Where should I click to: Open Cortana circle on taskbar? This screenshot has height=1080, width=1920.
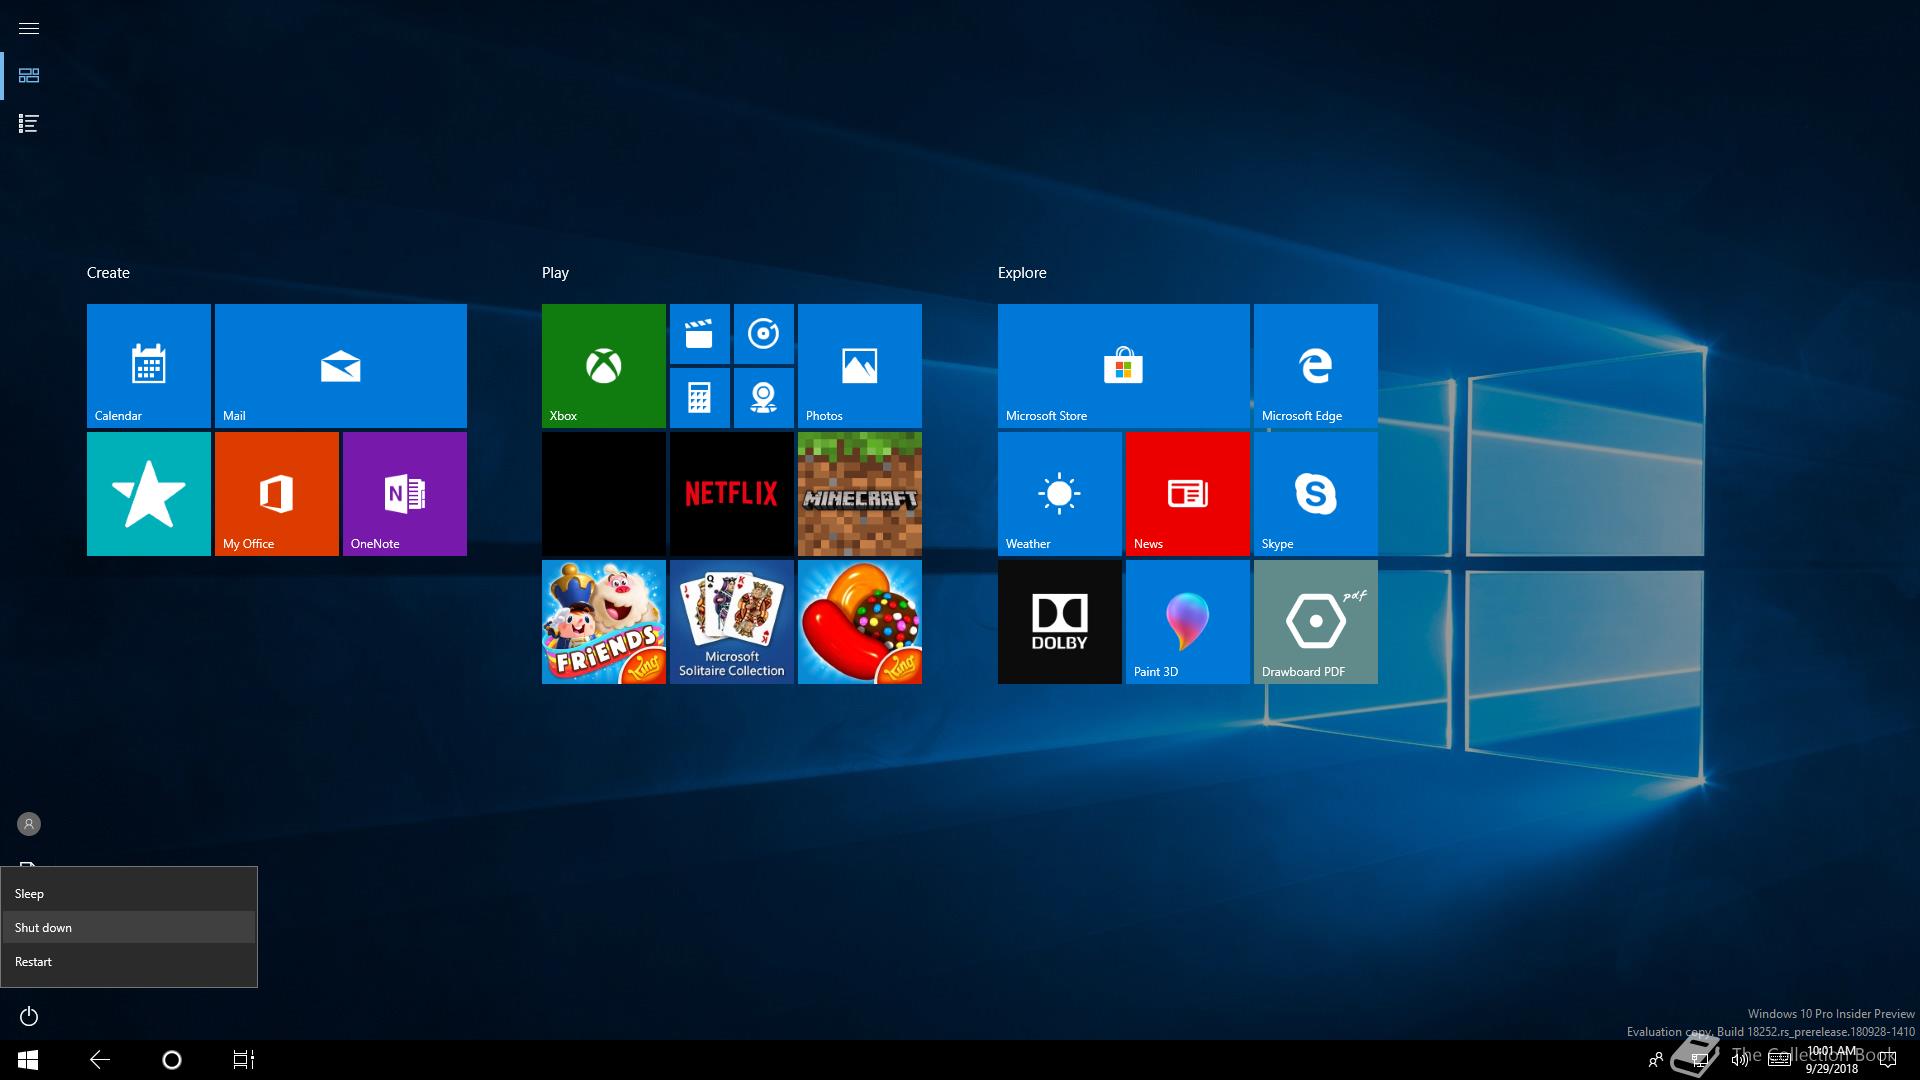tap(171, 1060)
